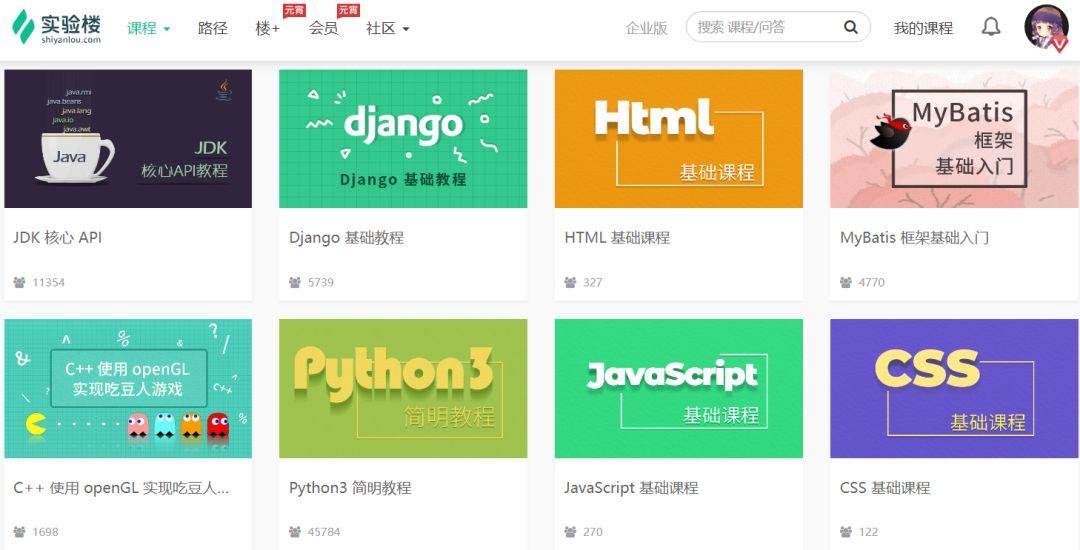Go to 路径 in navigation
The image size is (1080, 550).
(212, 28)
